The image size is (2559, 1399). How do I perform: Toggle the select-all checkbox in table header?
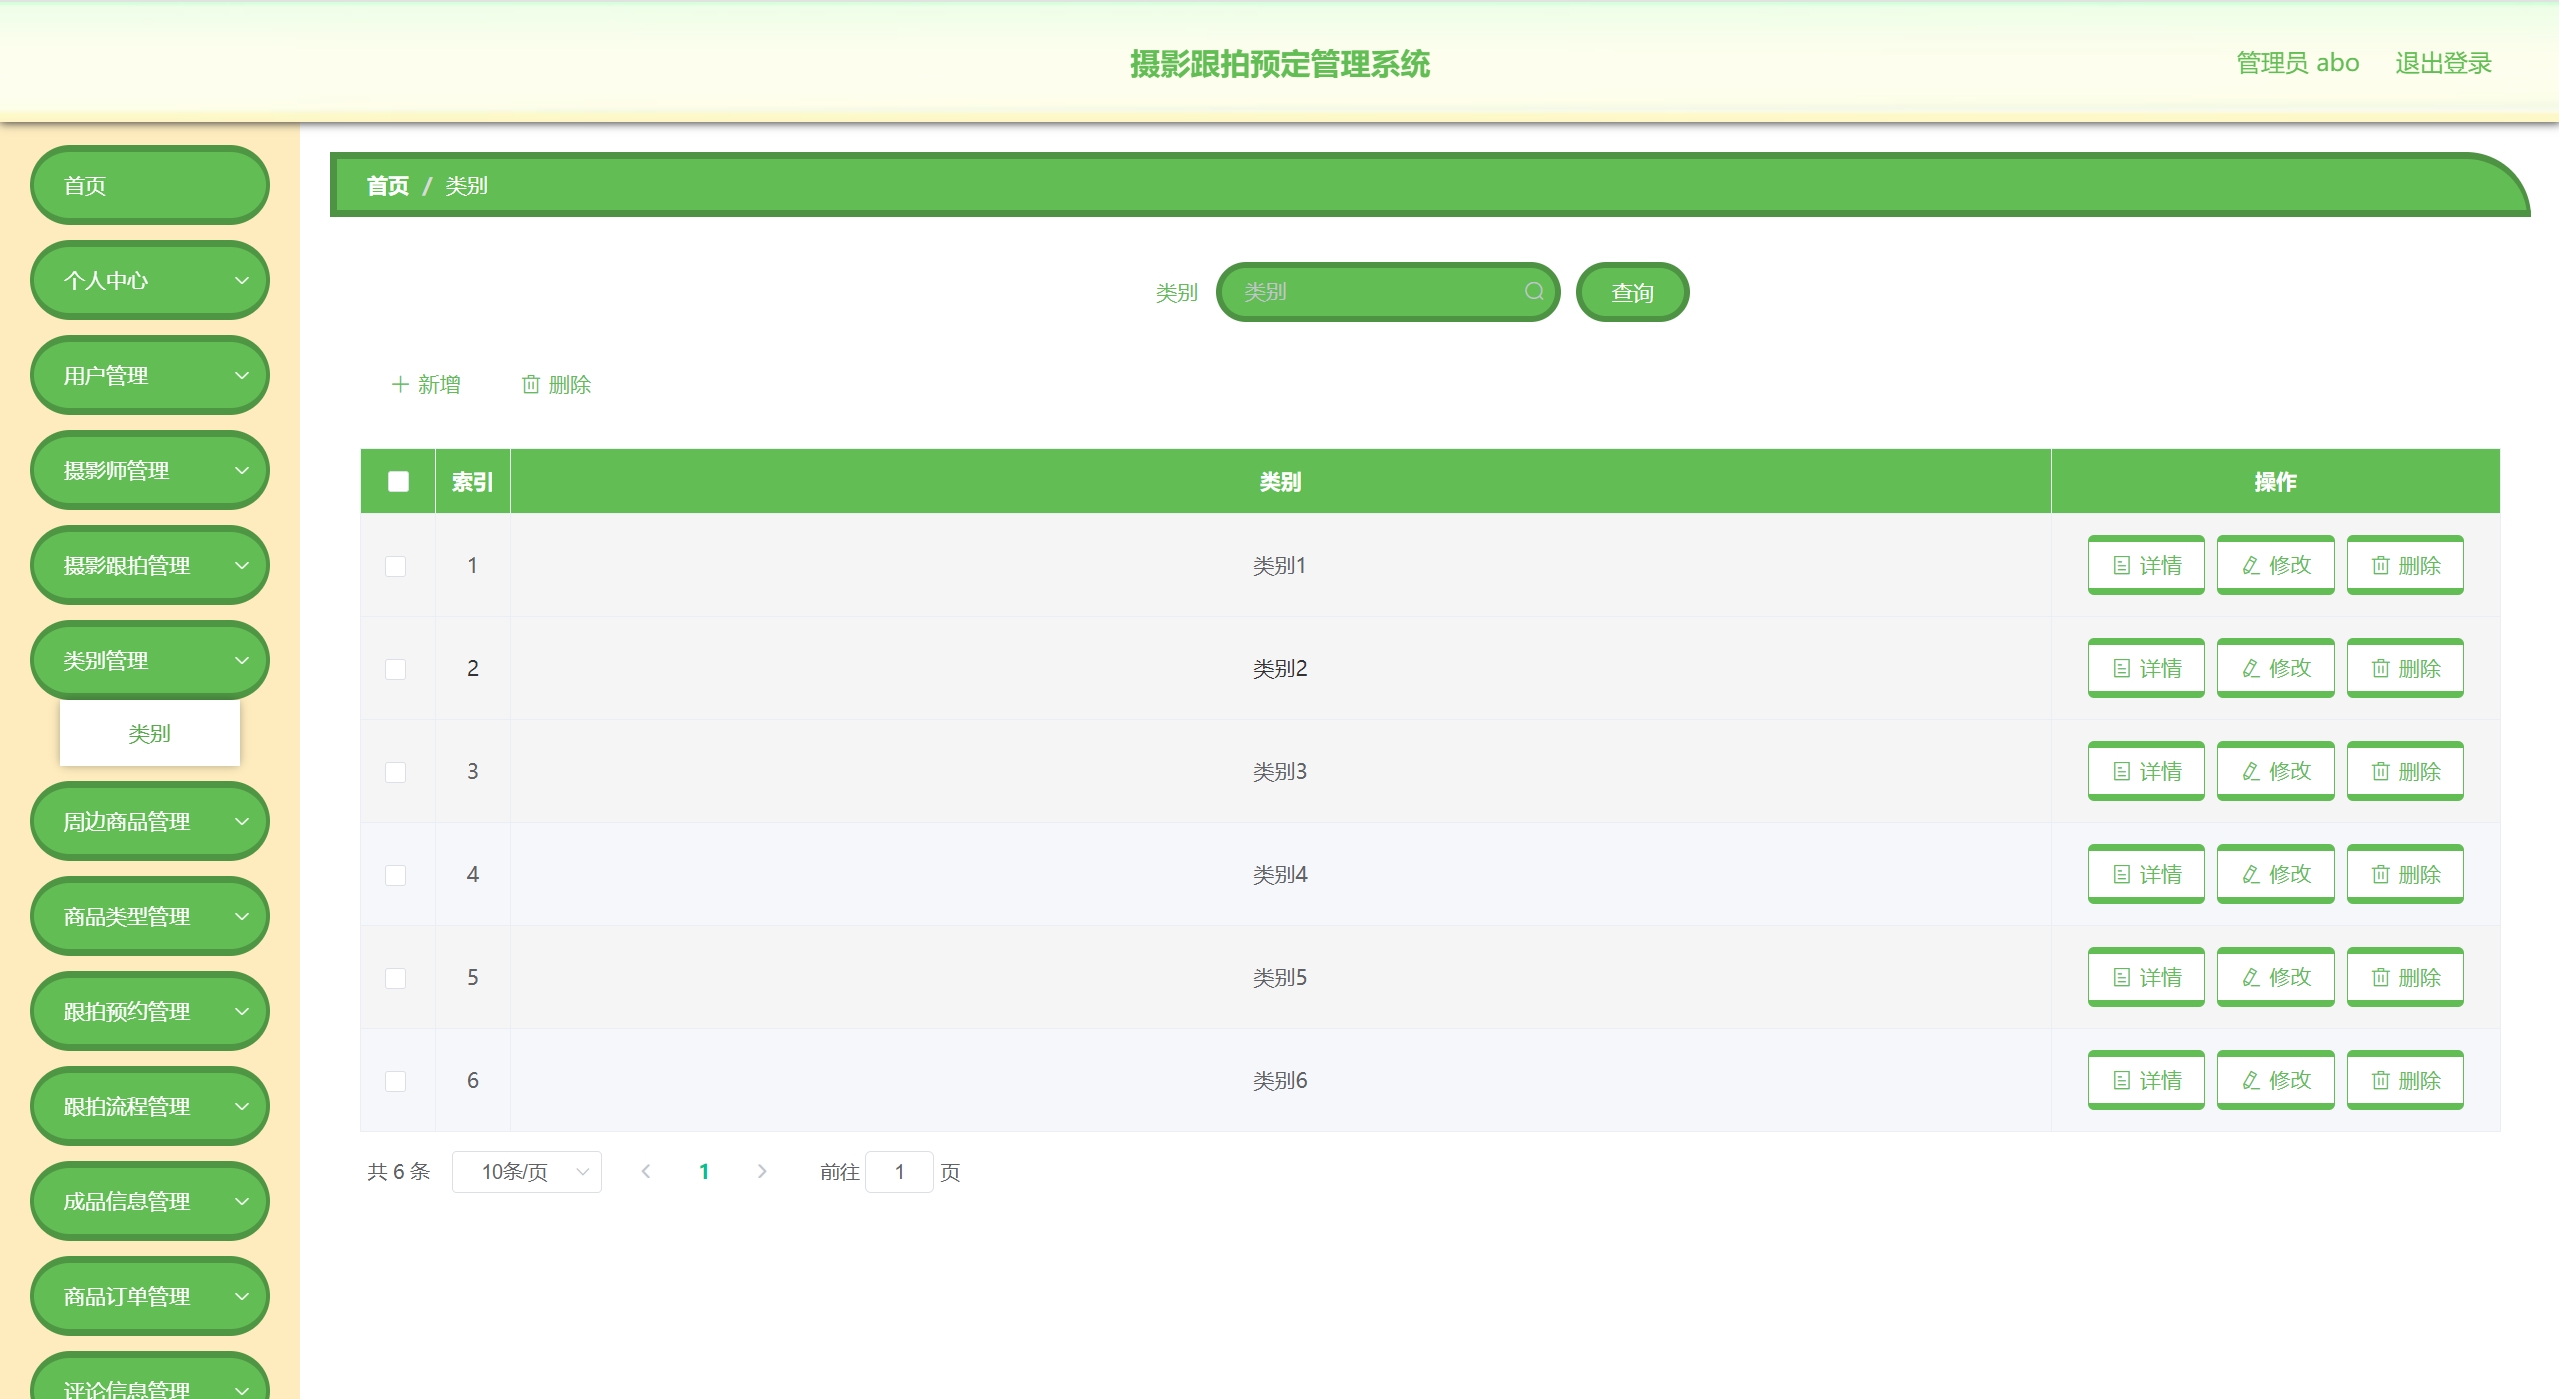pos(398,481)
